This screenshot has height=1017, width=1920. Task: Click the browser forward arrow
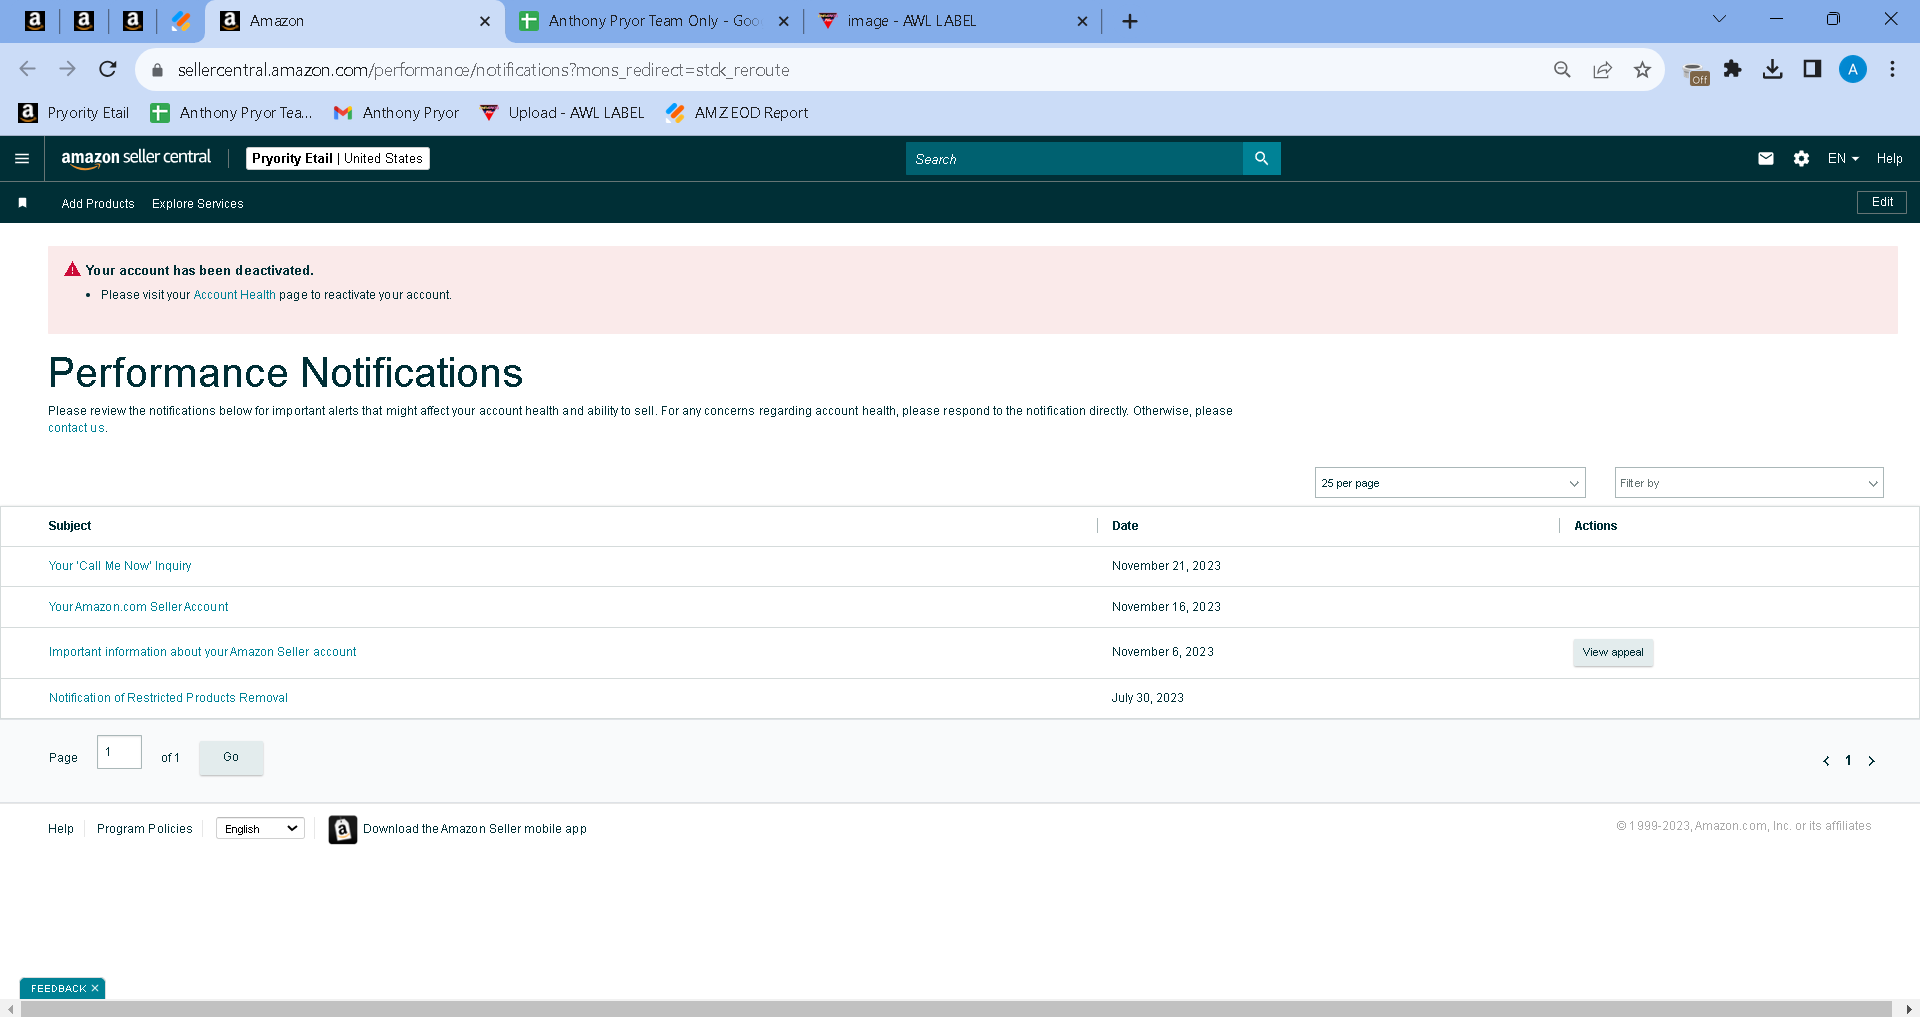pyautogui.click(x=68, y=69)
